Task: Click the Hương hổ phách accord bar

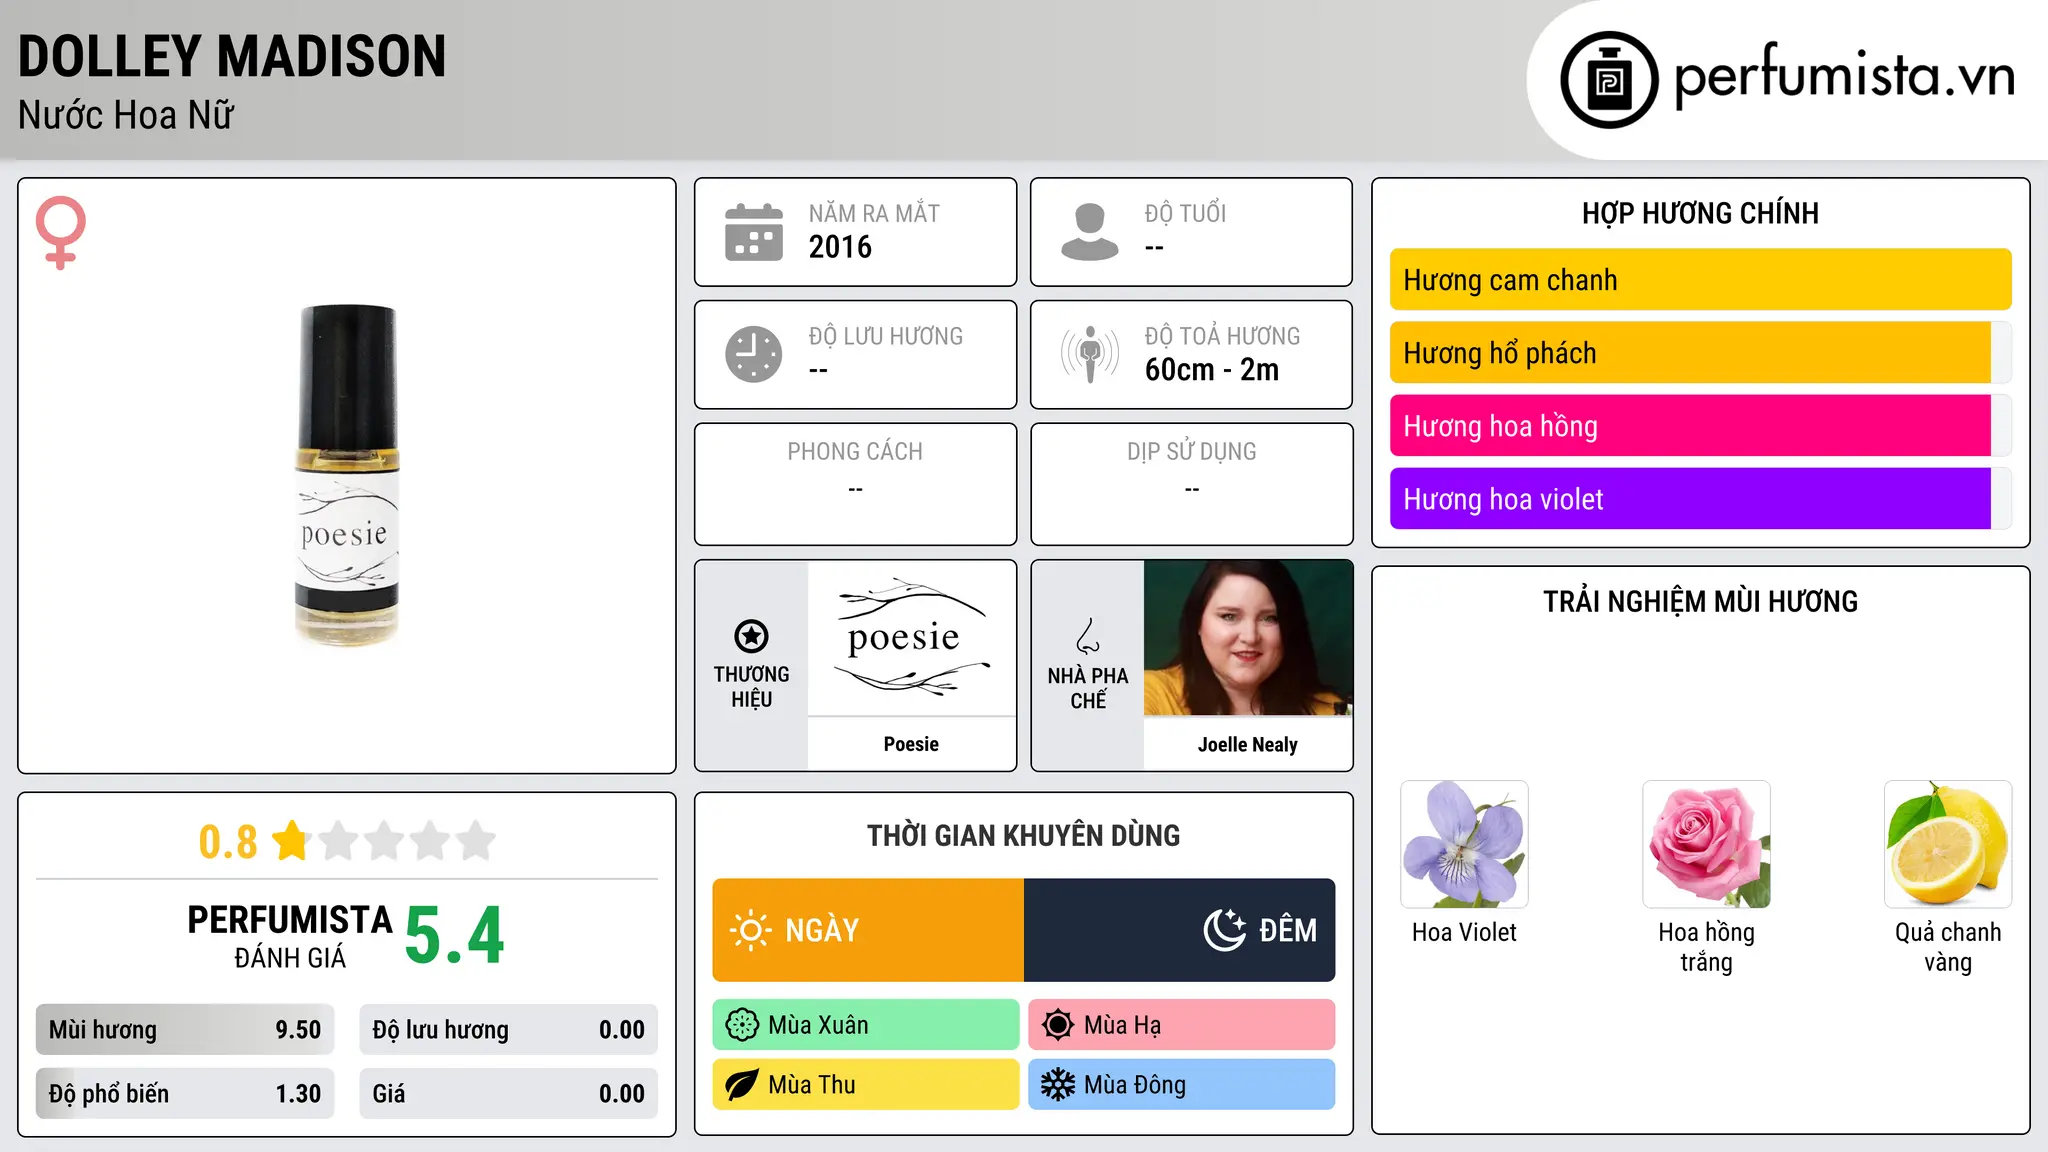Action: click(1700, 353)
